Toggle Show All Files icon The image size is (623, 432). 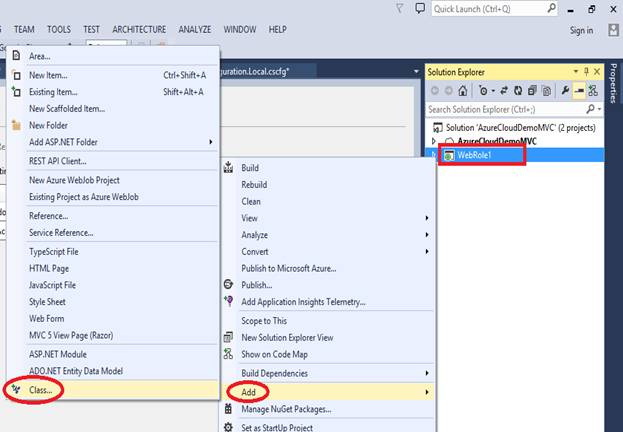(547, 91)
